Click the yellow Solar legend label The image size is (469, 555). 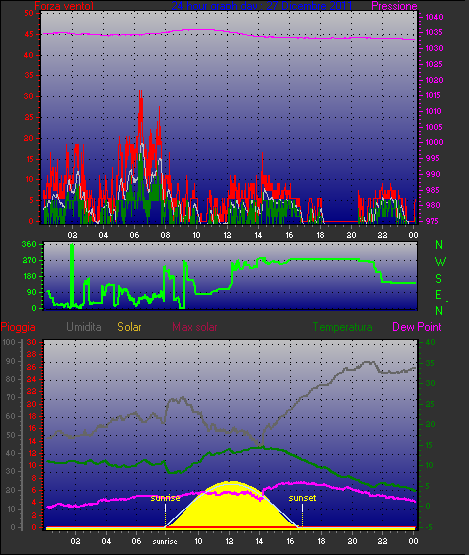pos(129,327)
